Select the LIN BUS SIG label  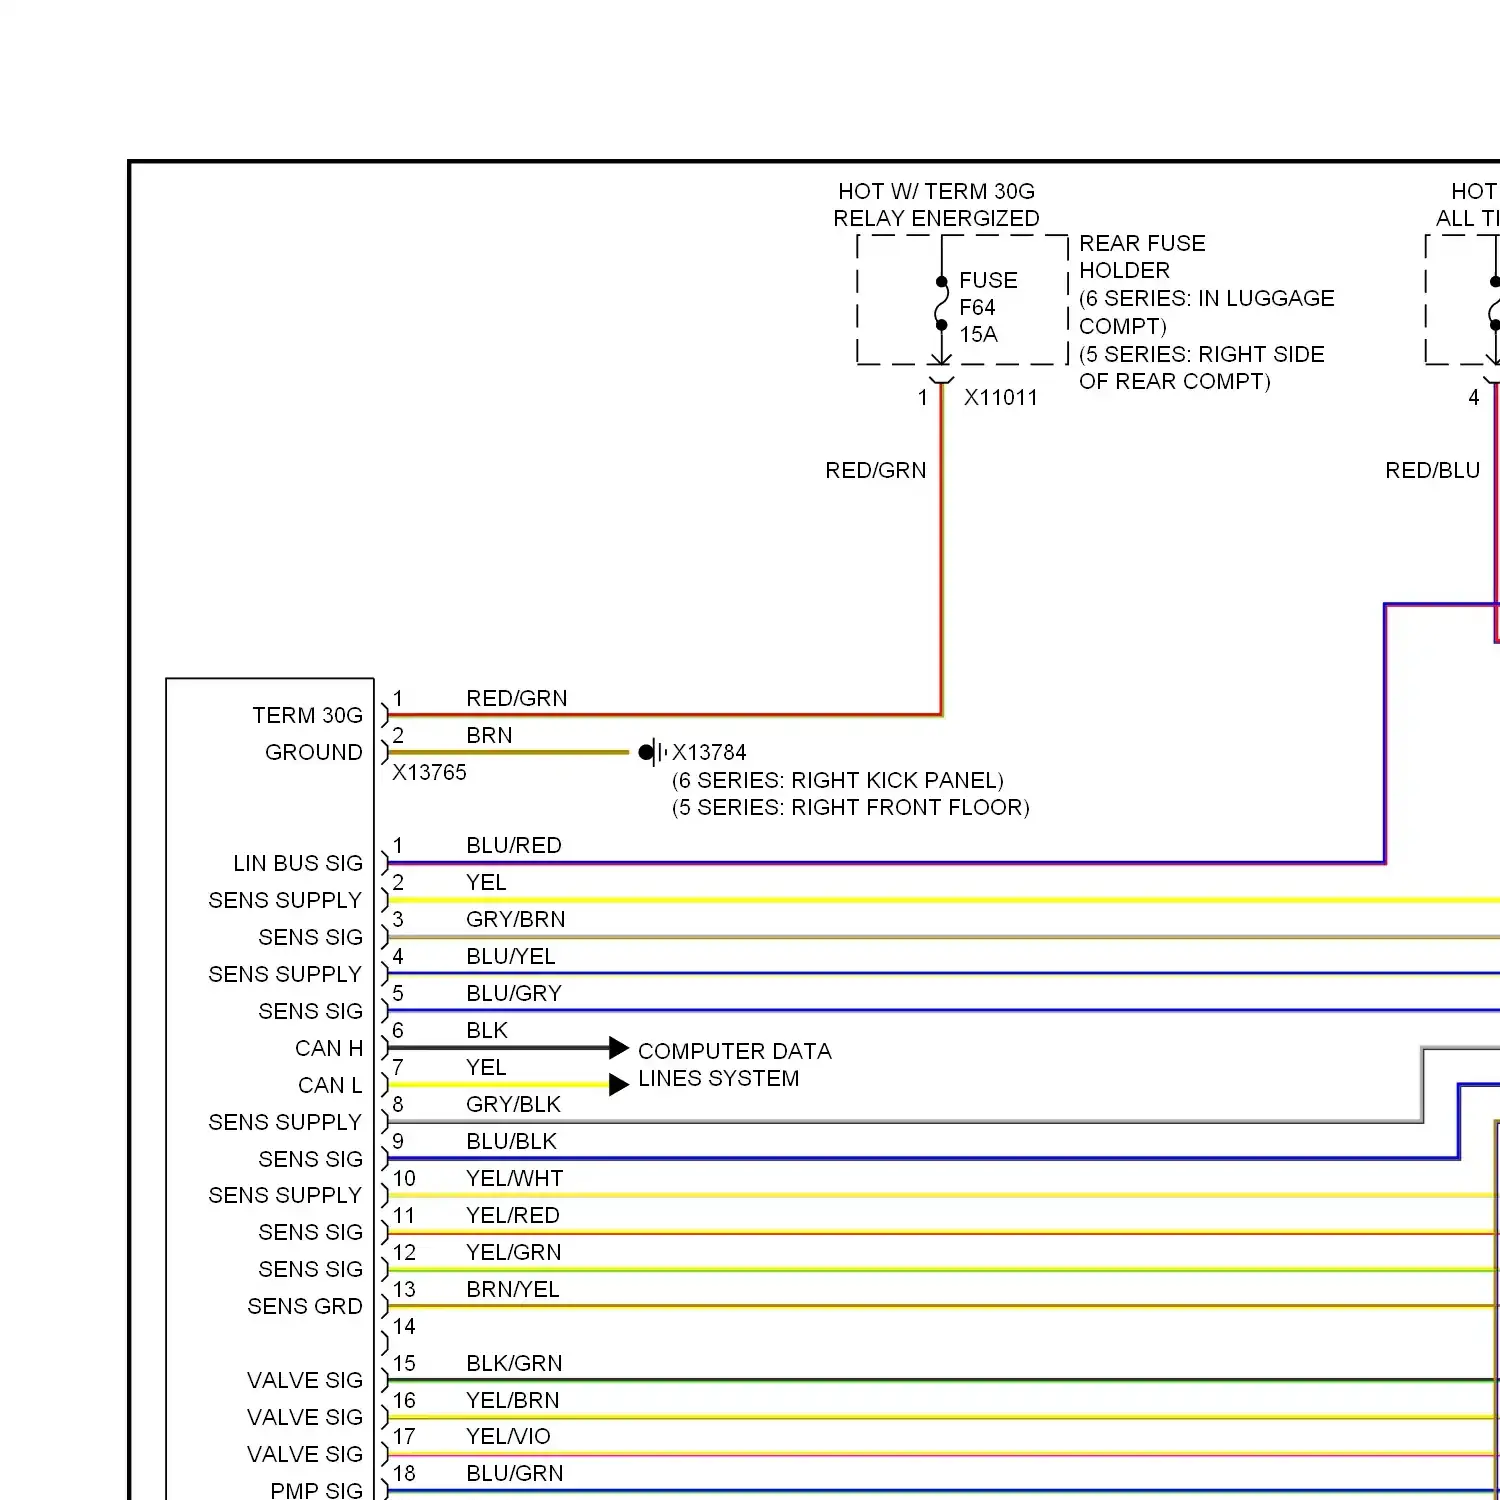pos(298,863)
